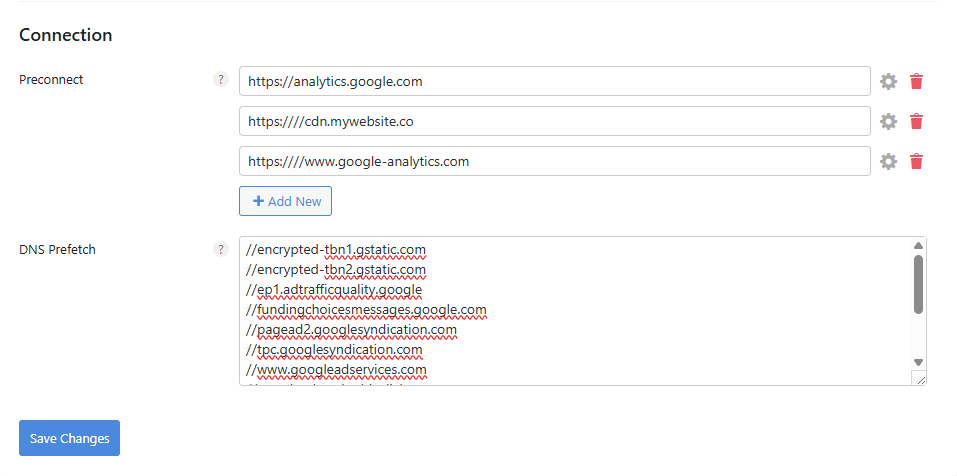This screenshot has width=957, height=476.
Task: Show help tooltip for DNS Prefetch
Action: [221, 249]
